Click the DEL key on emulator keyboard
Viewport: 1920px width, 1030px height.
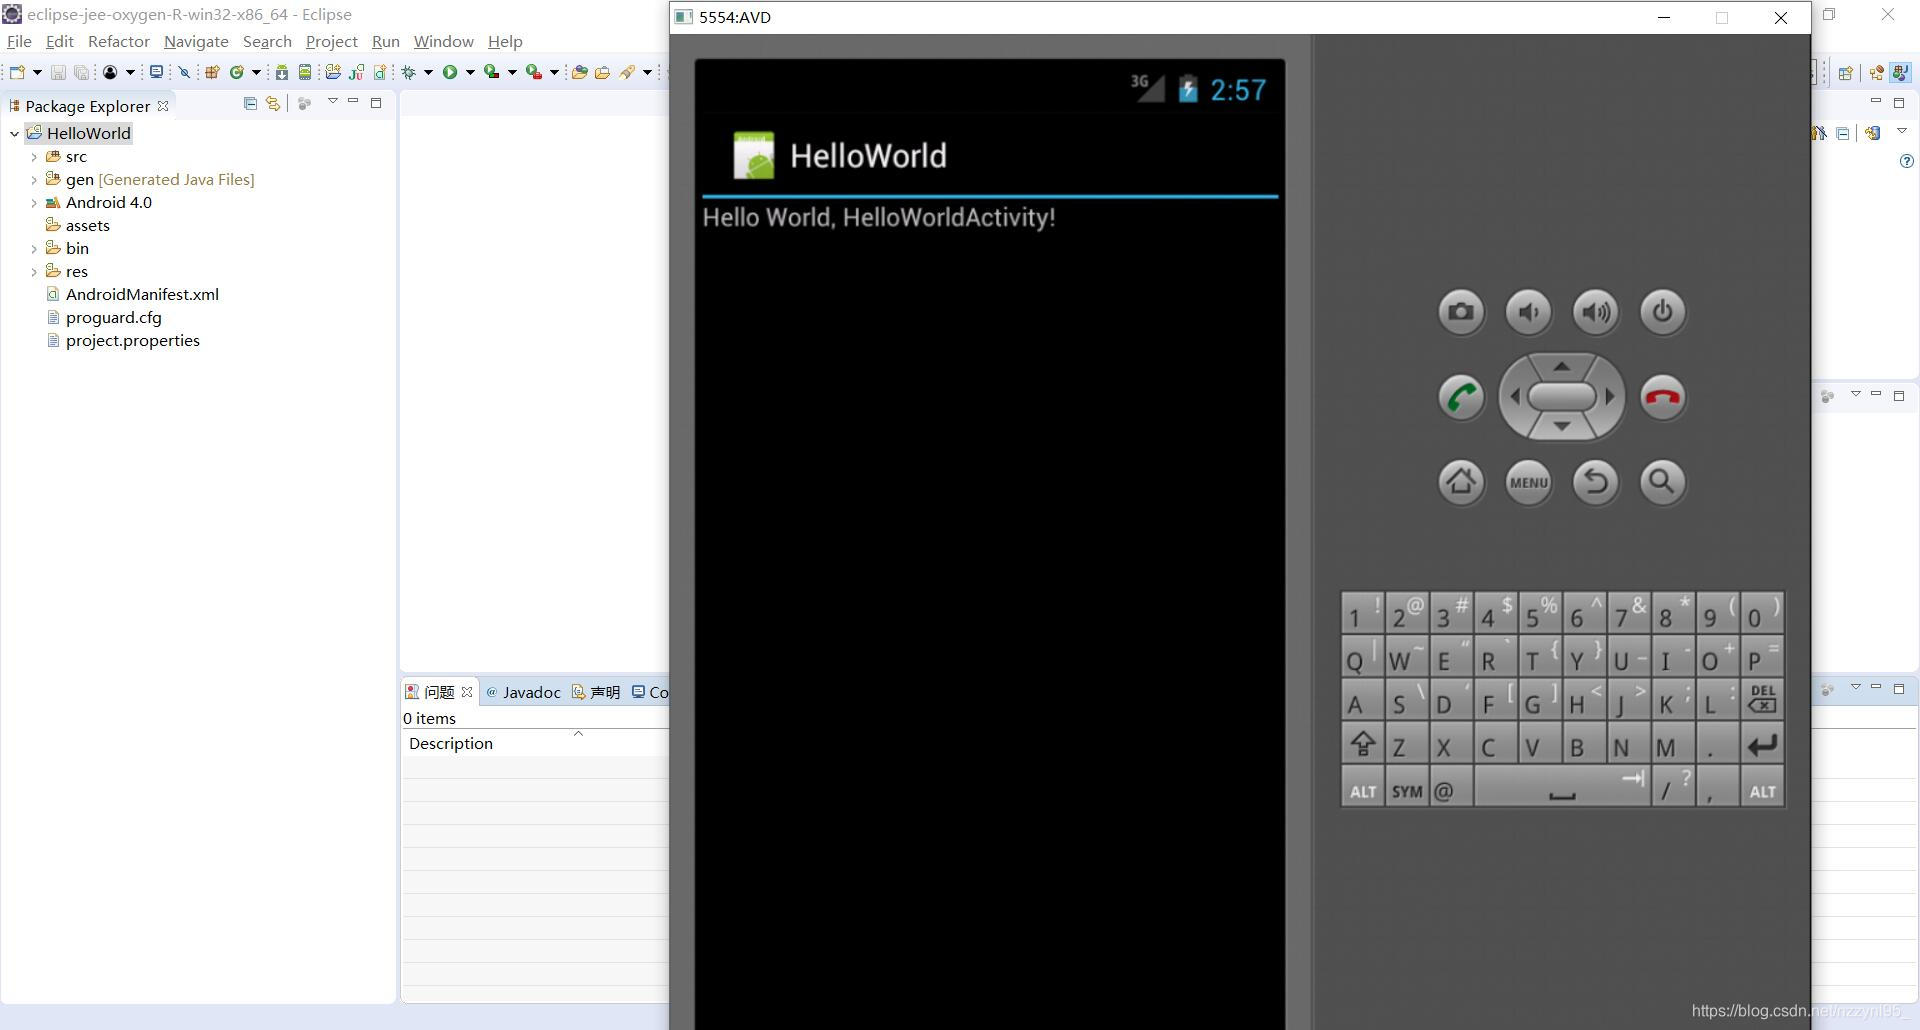coord(1762,700)
